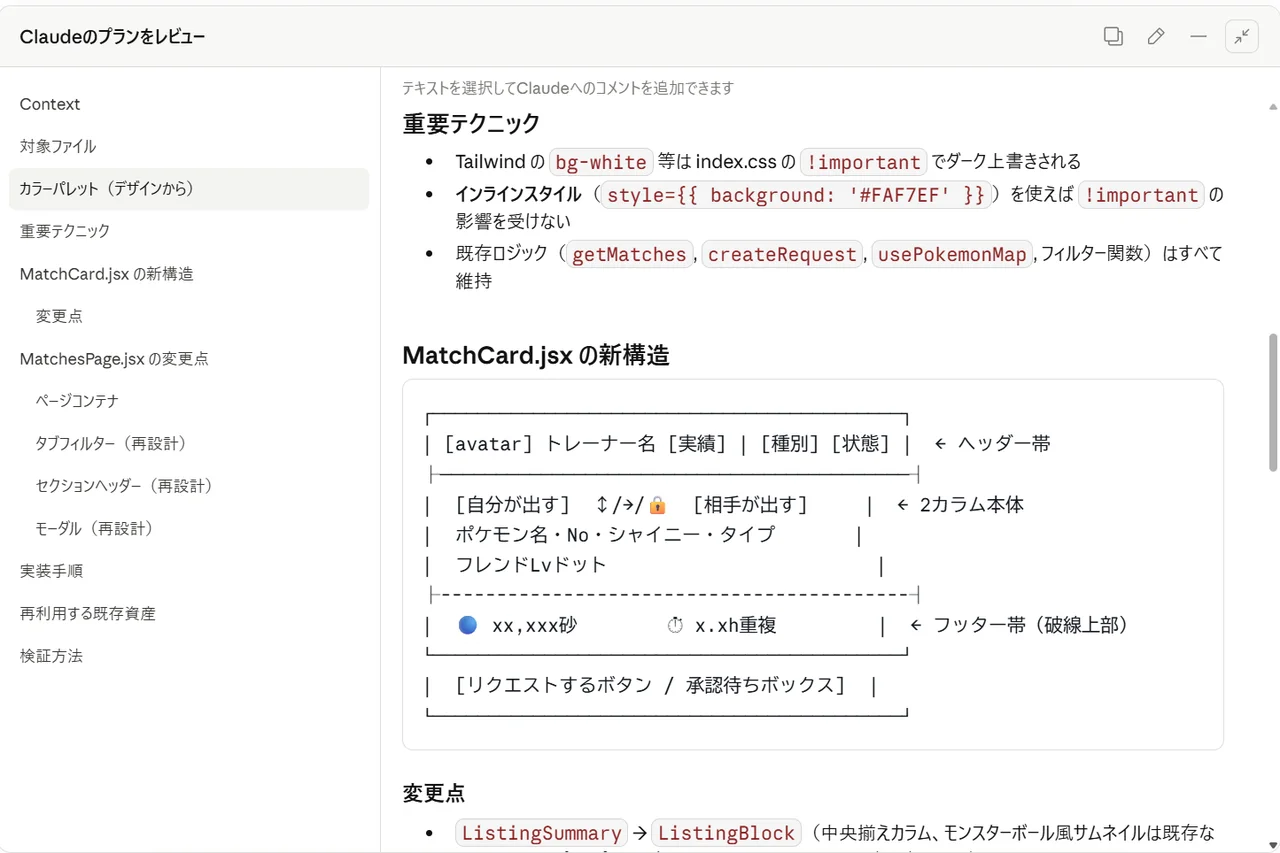Screen dimensions: 1280x853
Task: Open the Context section in sidebar
Action: coord(50,104)
